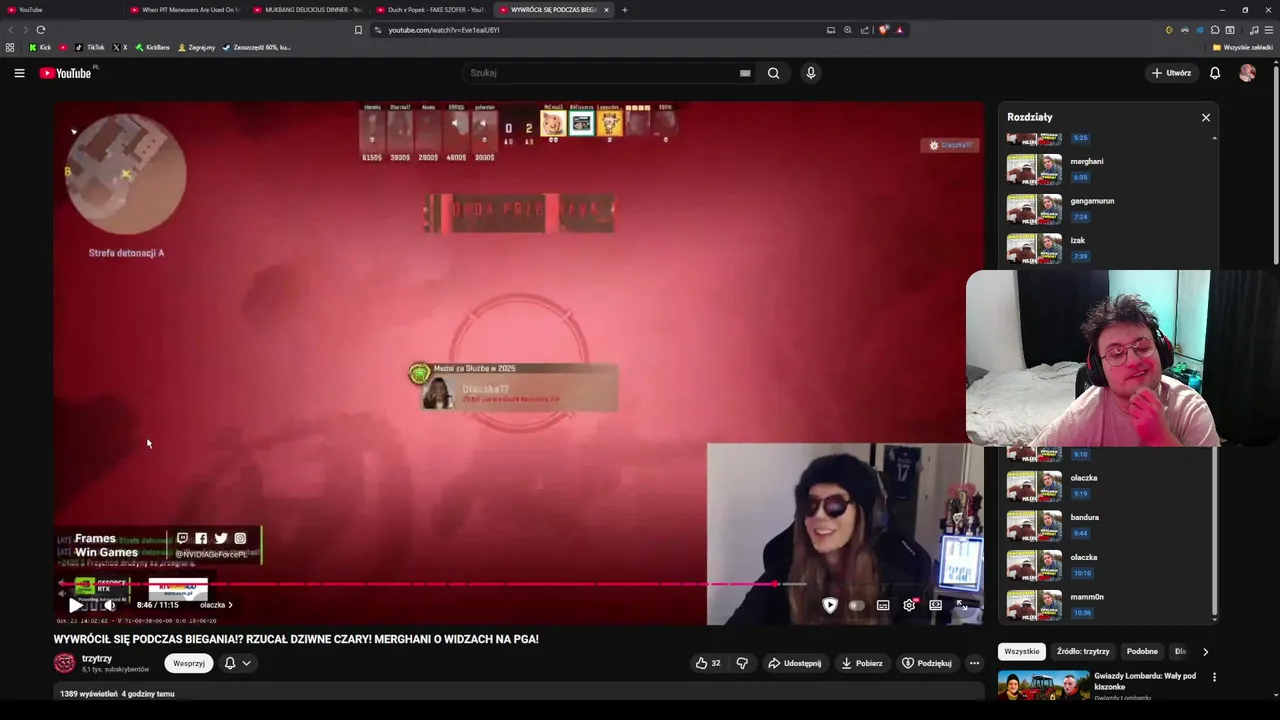
Task: Toggle the autoplay switch in player
Action: 856,605
